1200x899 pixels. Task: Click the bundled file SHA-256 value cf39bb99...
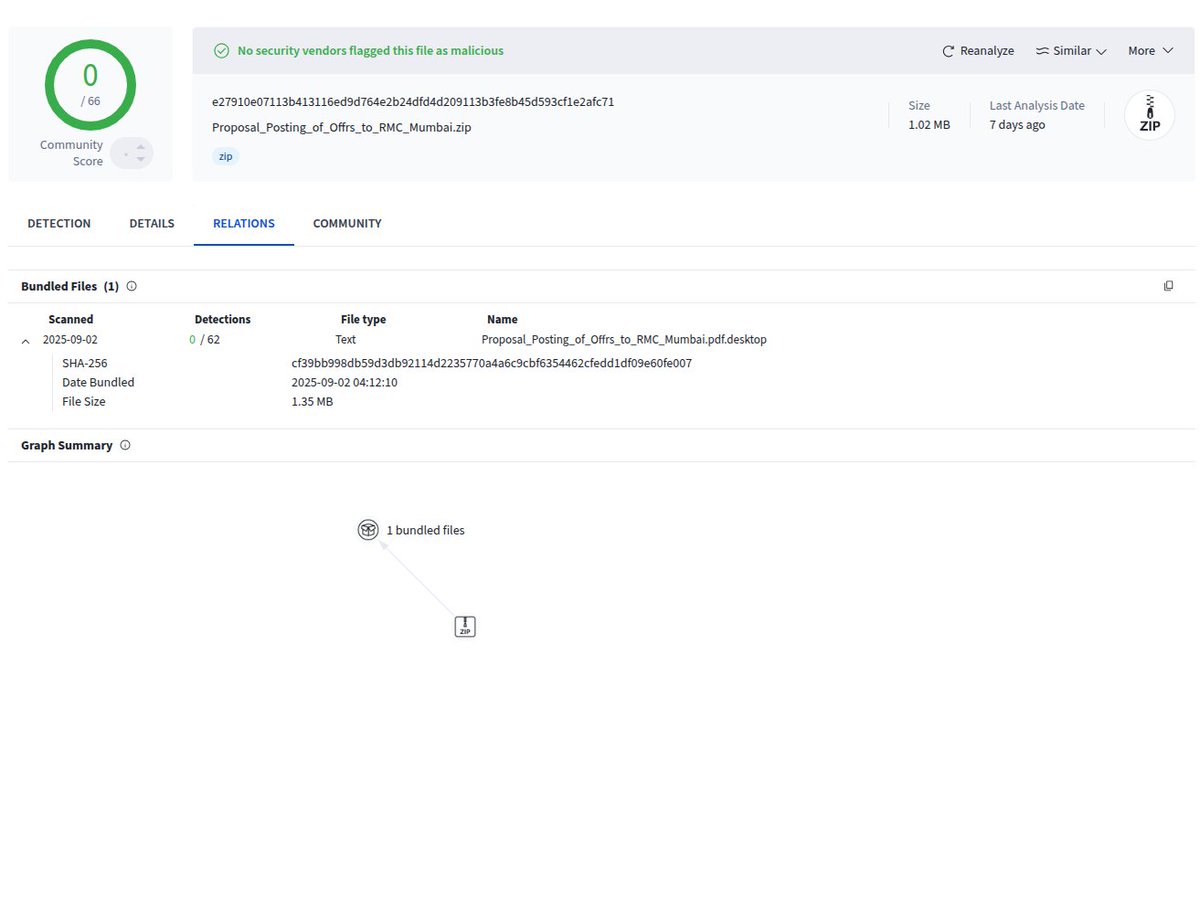[x=491, y=363]
